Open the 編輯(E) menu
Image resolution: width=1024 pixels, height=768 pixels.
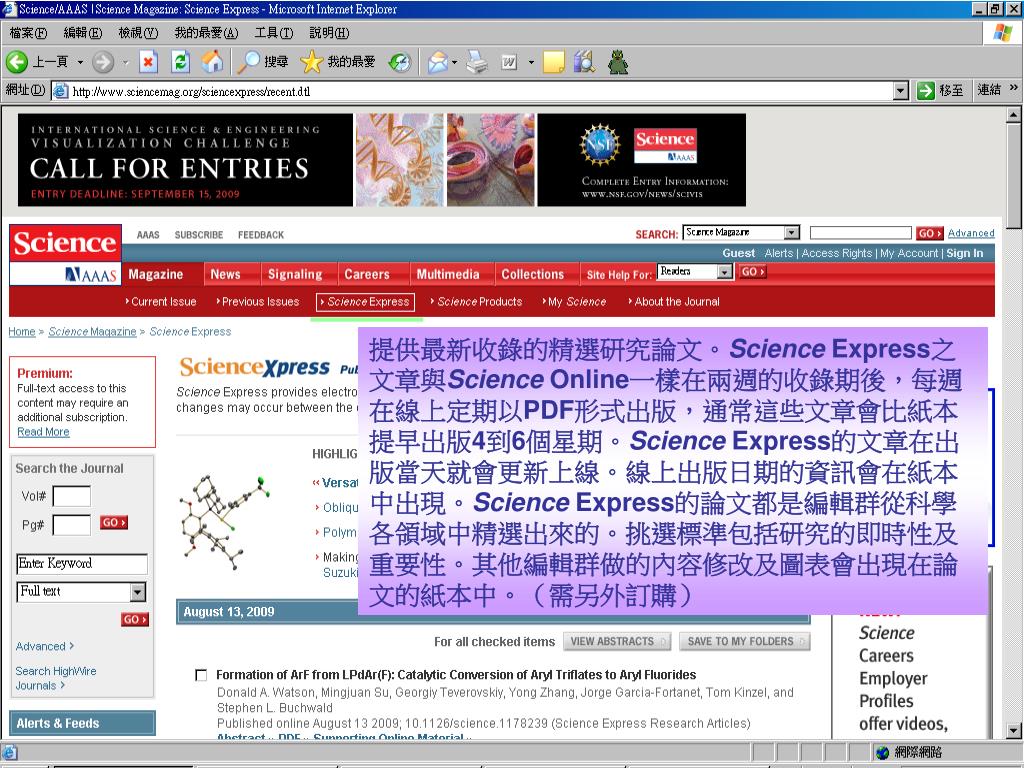point(83,33)
